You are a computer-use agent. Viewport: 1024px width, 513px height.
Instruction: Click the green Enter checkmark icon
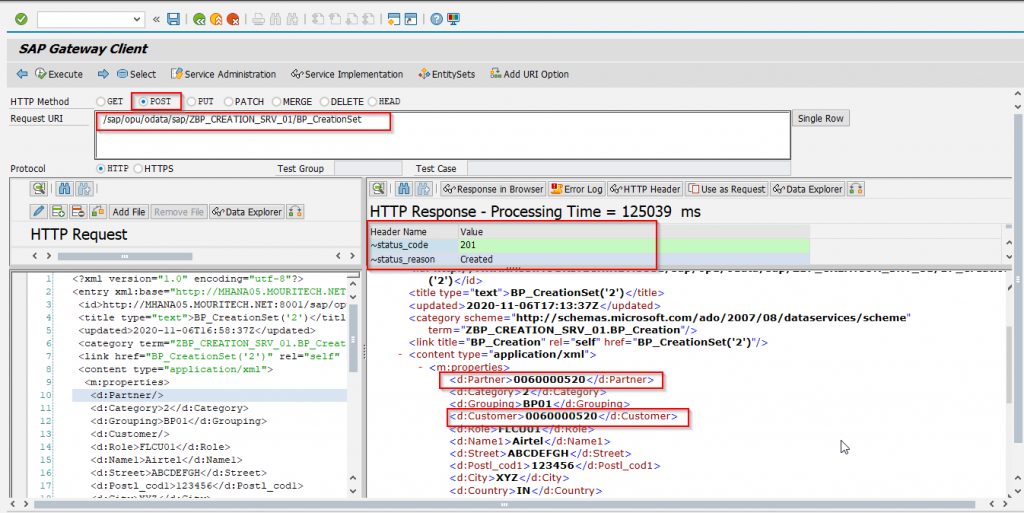(22, 19)
